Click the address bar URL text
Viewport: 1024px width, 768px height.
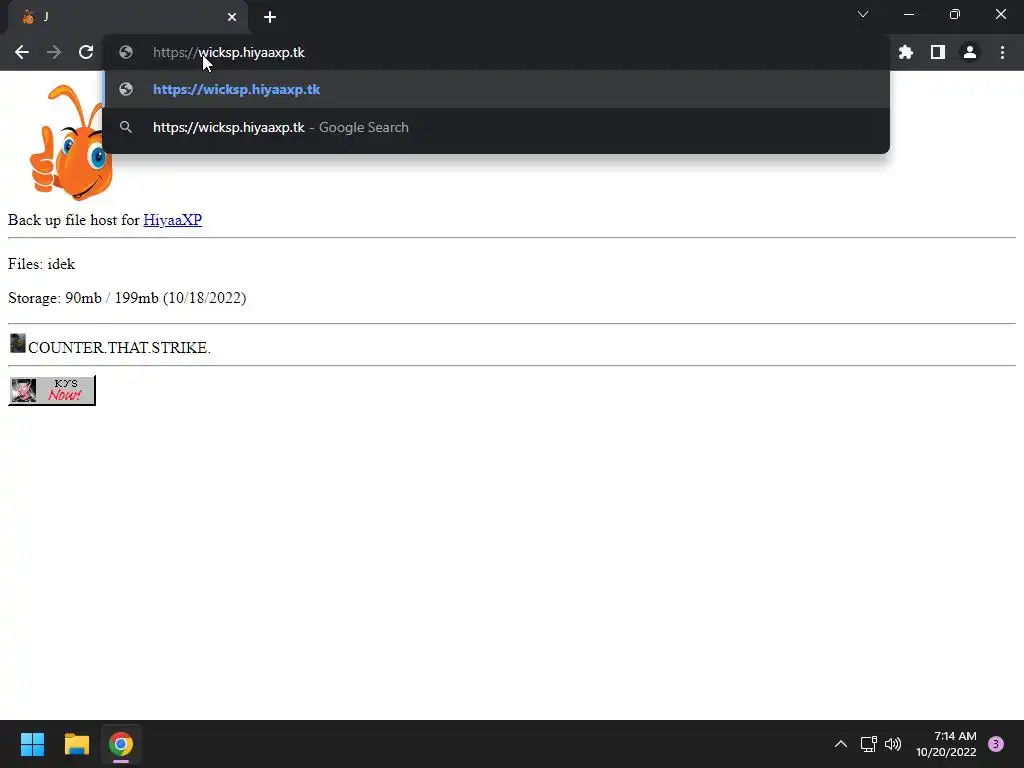[x=229, y=52]
